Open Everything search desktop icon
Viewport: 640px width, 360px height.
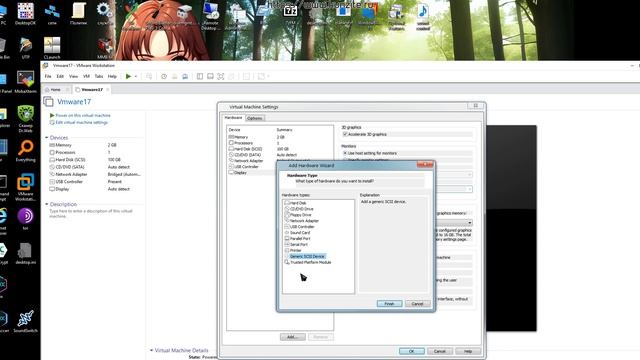(25, 151)
